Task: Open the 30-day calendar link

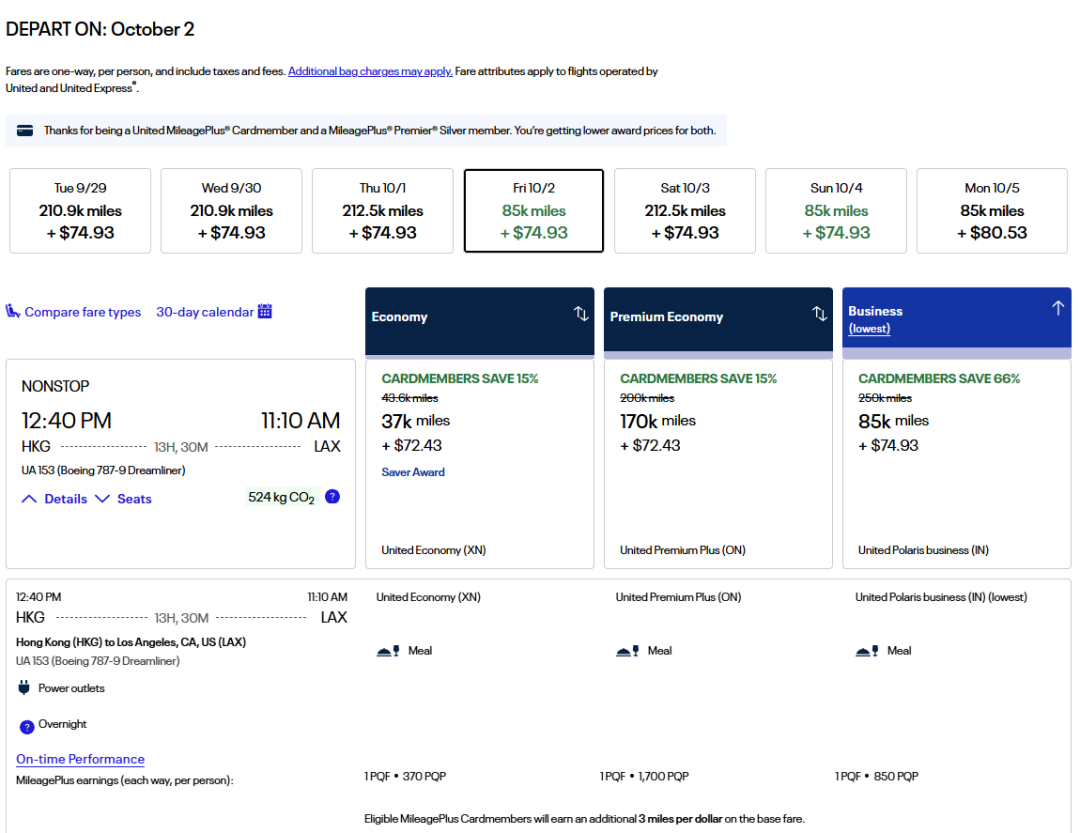Action: point(205,312)
